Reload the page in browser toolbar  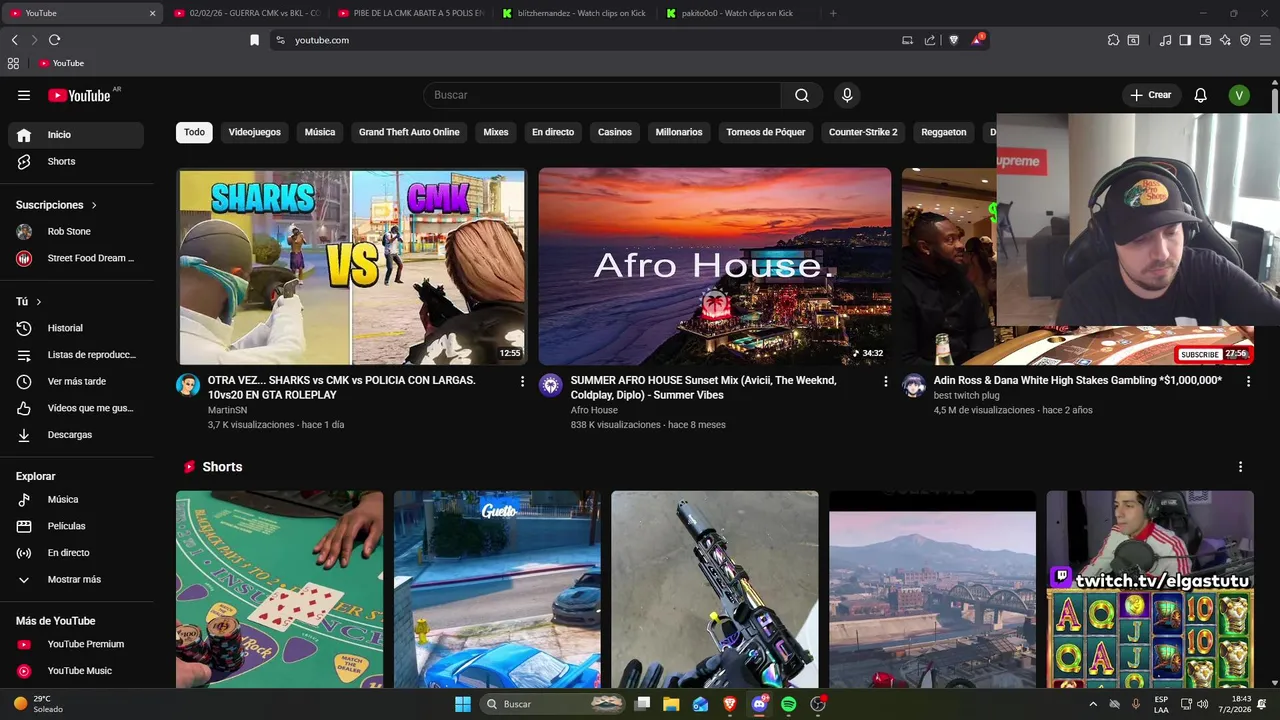(54, 40)
